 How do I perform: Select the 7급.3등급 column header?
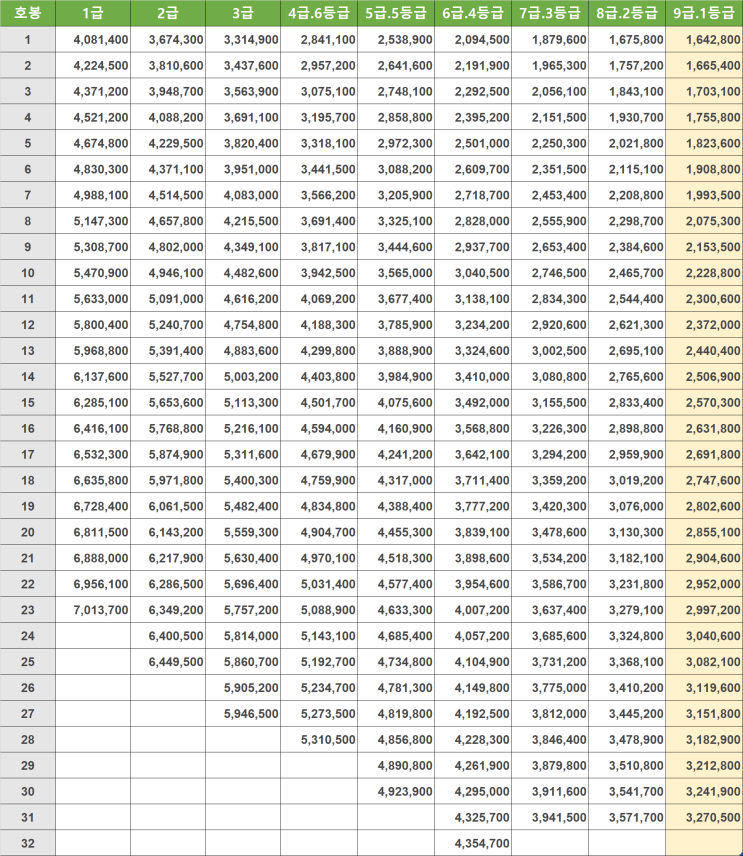(550, 13)
